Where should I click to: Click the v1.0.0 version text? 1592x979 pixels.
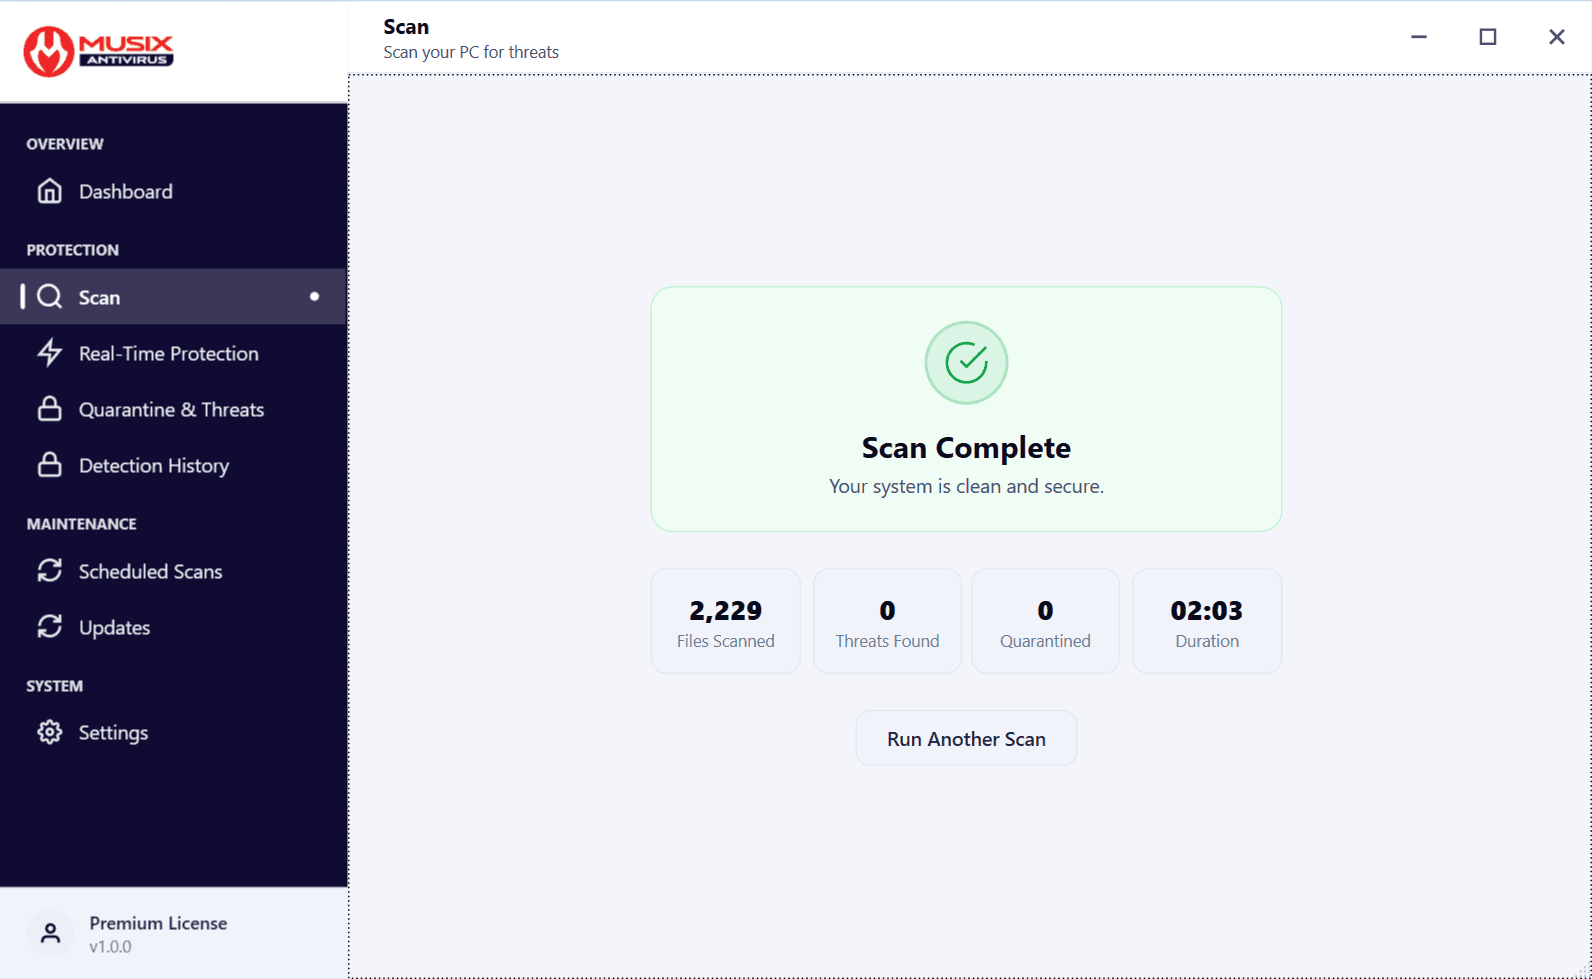click(110, 947)
